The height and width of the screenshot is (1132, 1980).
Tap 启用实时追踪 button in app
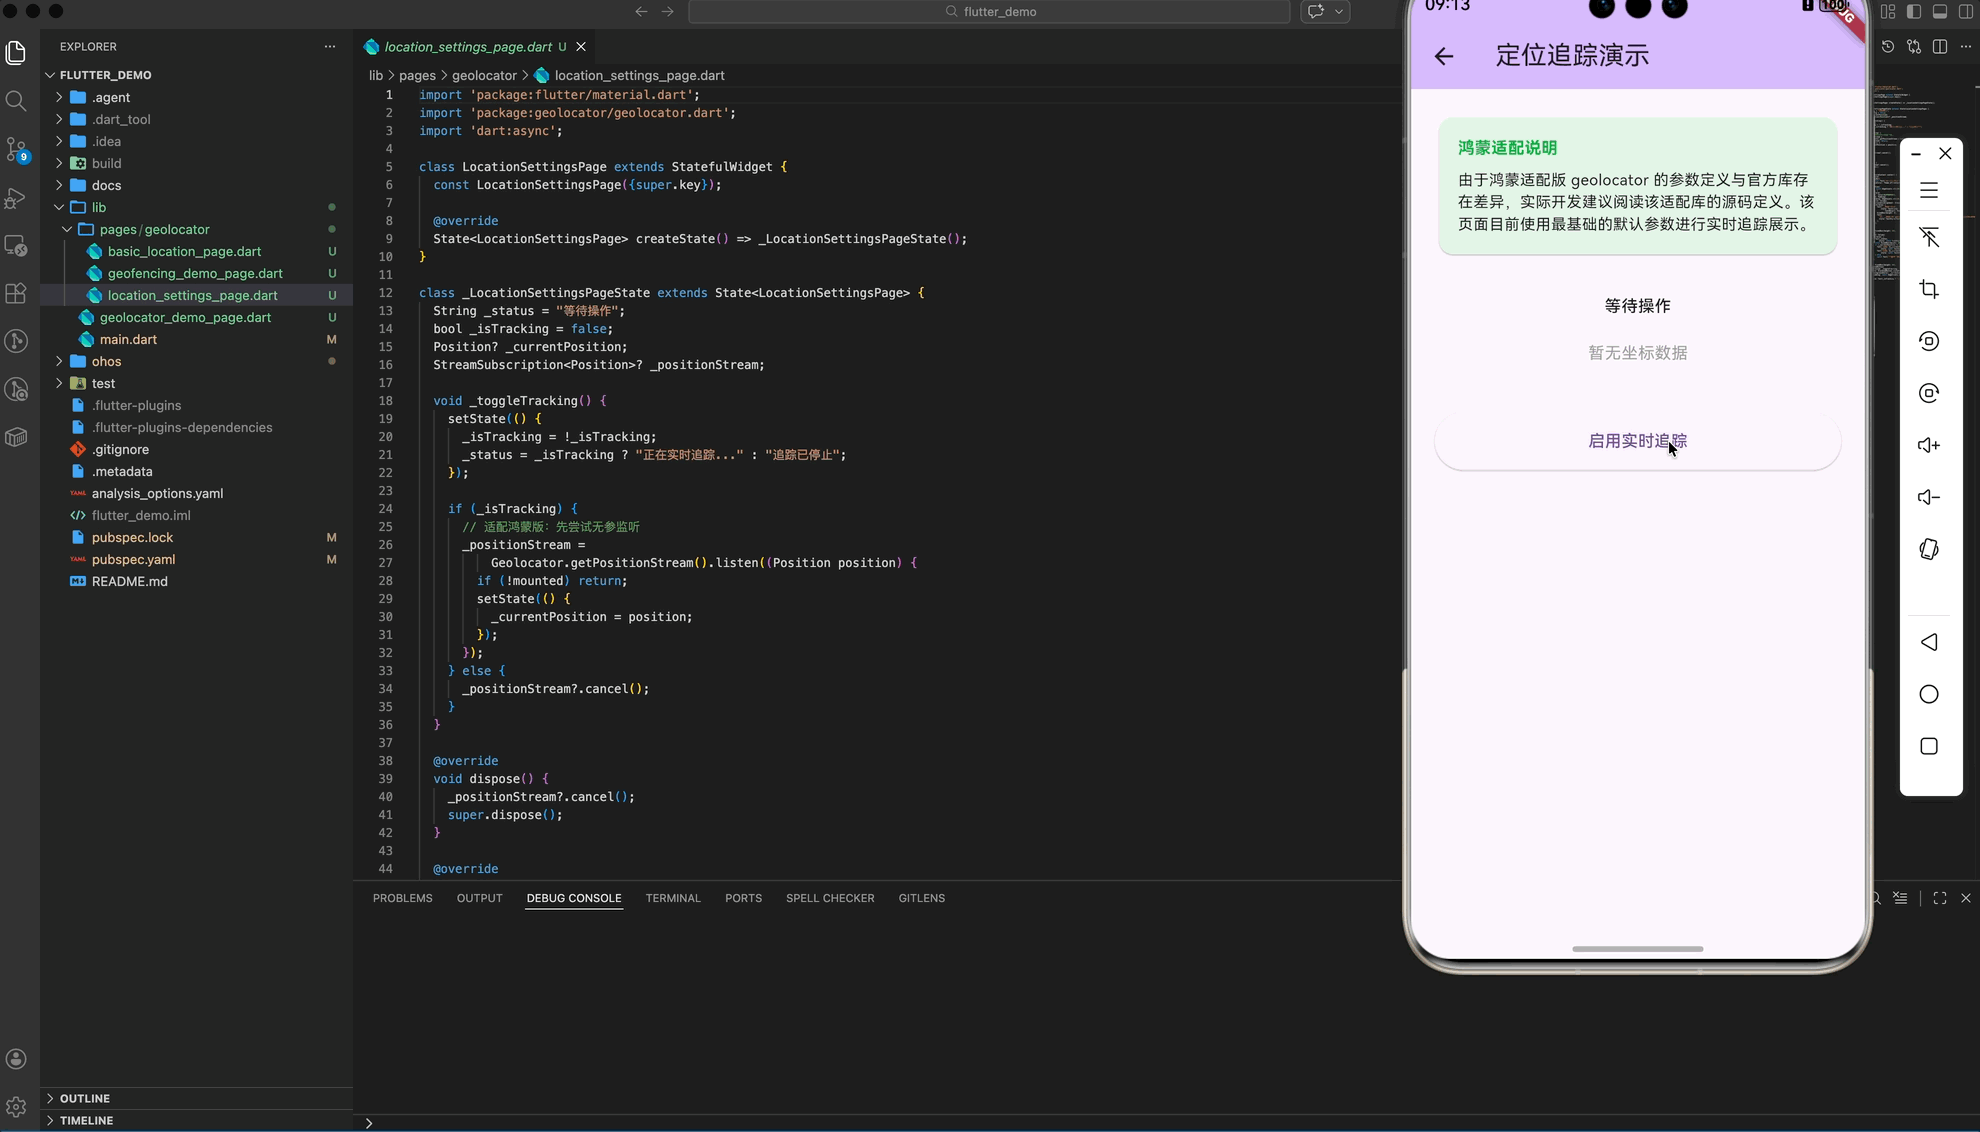(1637, 442)
